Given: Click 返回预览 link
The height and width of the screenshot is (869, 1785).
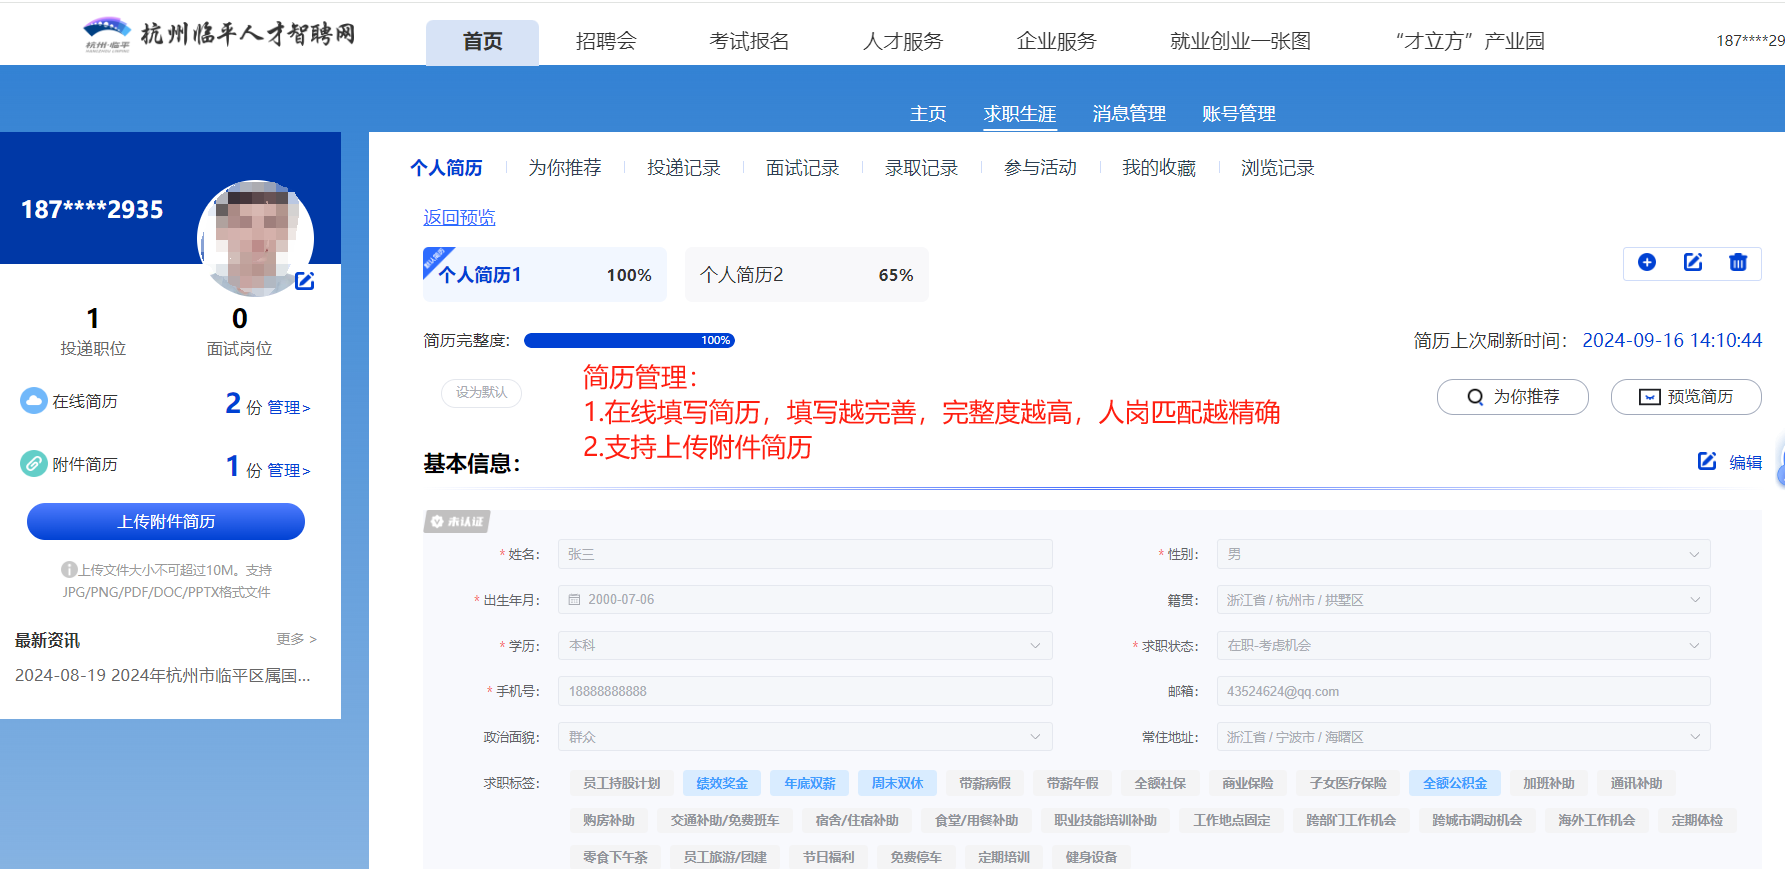Looking at the screenshot, I should [459, 218].
